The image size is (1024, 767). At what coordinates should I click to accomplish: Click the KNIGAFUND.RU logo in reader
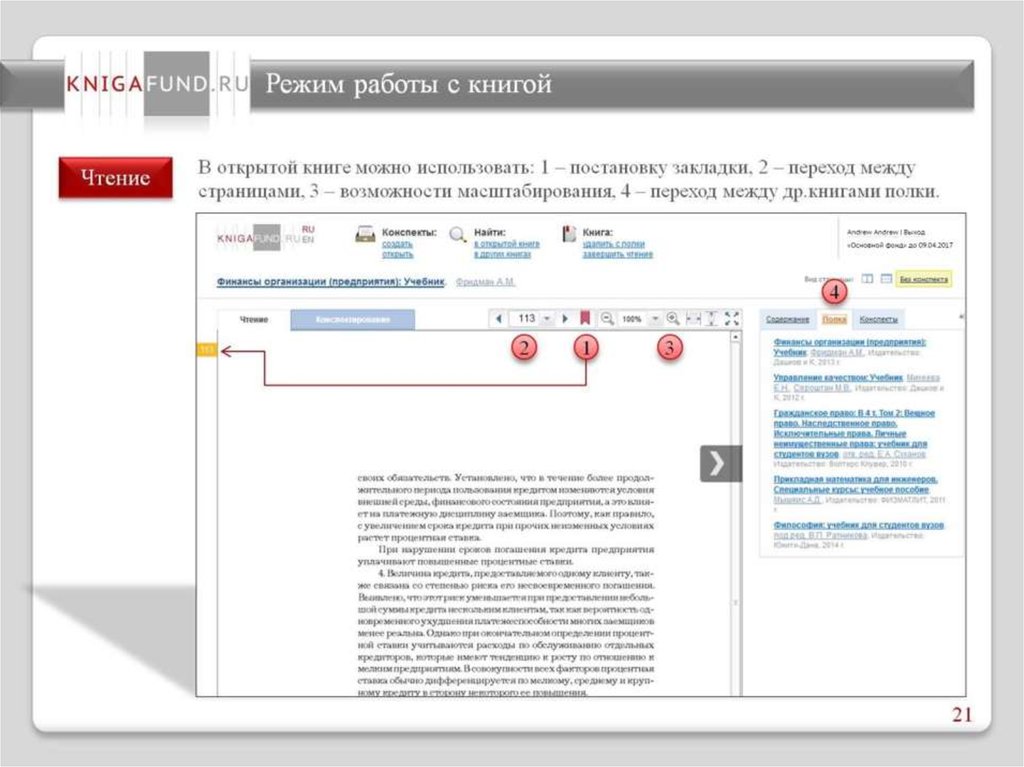259,238
